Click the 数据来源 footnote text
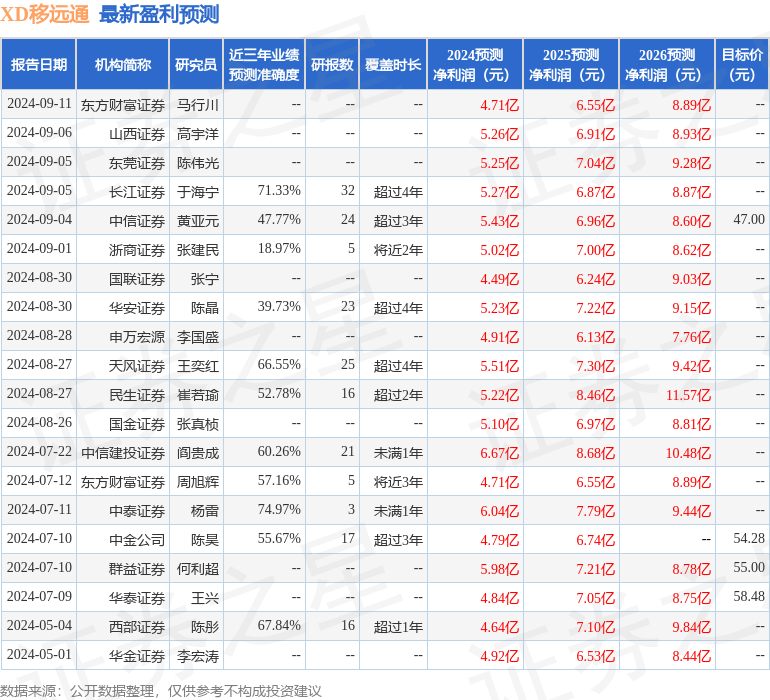The width and height of the screenshot is (770, 700). (x=161, y=691)
